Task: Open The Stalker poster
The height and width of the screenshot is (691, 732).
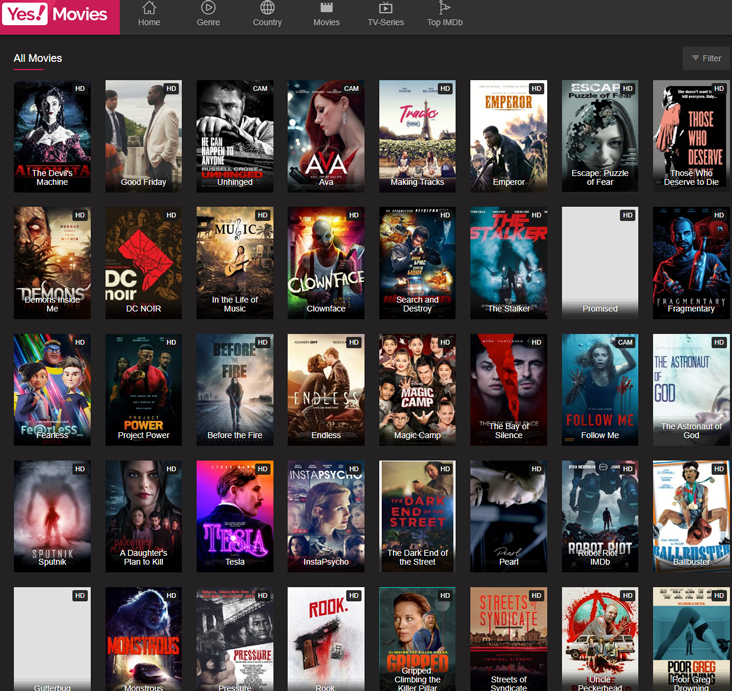Action: click(508, 263)
